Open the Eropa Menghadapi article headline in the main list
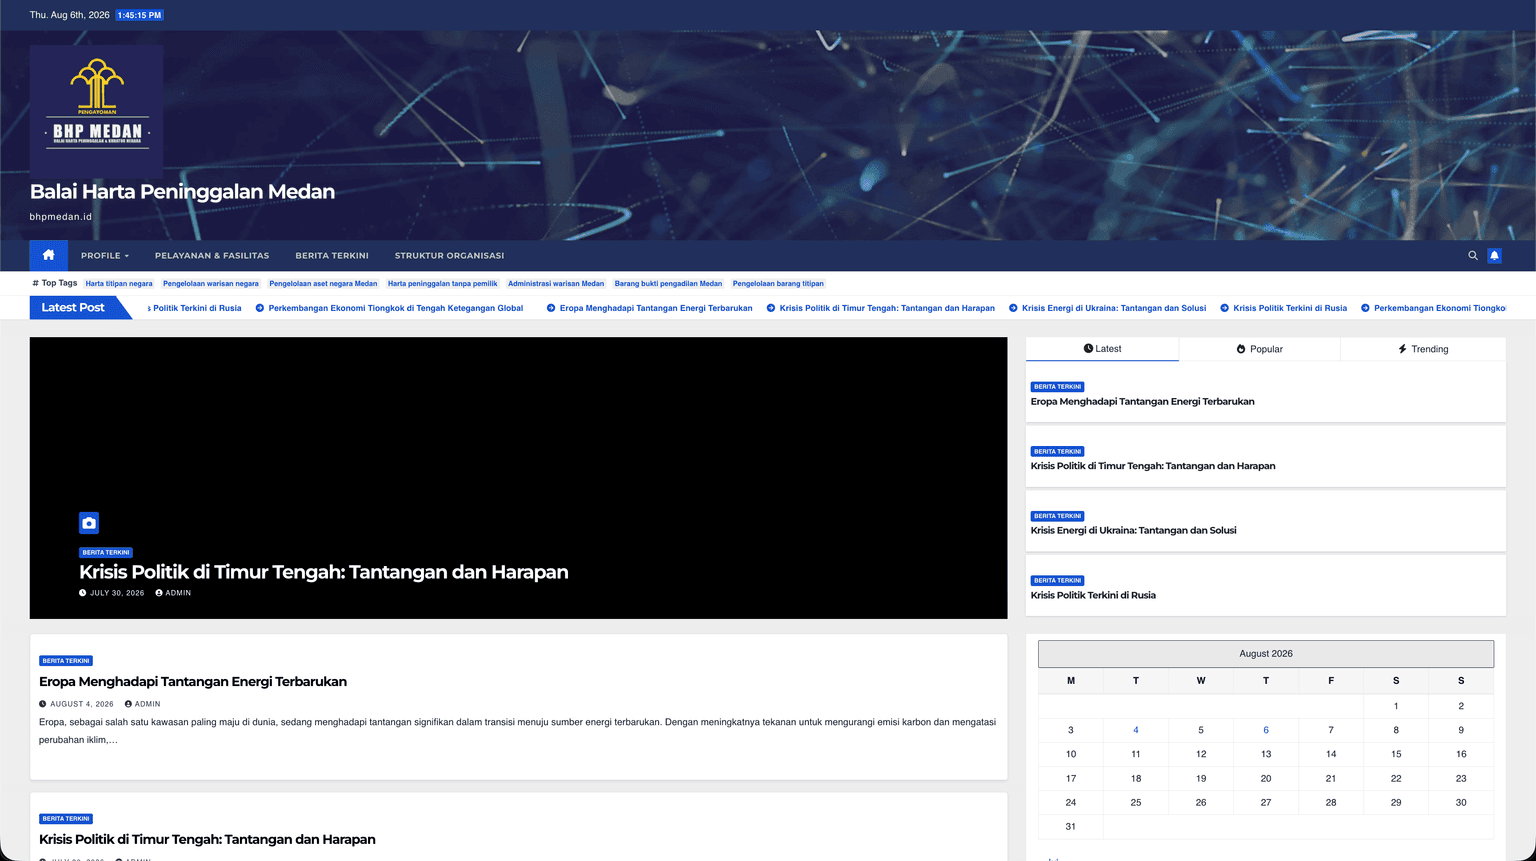This screenshot has height=861, width=1536. tap(193, 682)
